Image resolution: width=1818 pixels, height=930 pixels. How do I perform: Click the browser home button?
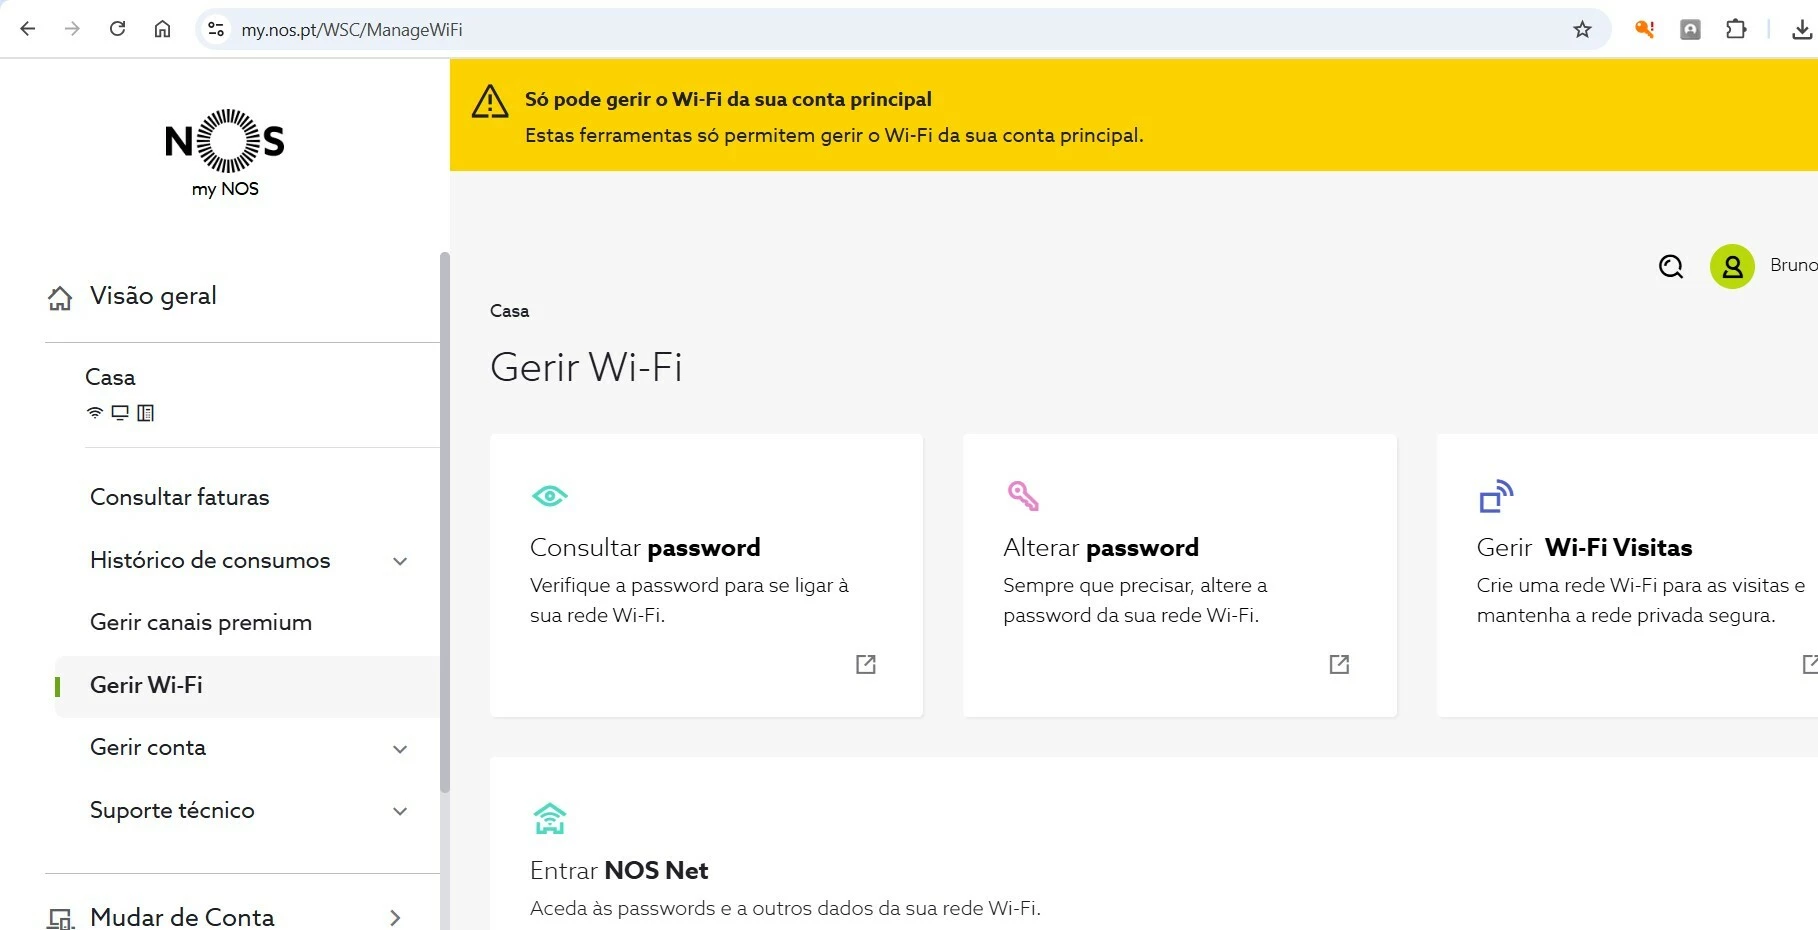click(x=162, y=29)
